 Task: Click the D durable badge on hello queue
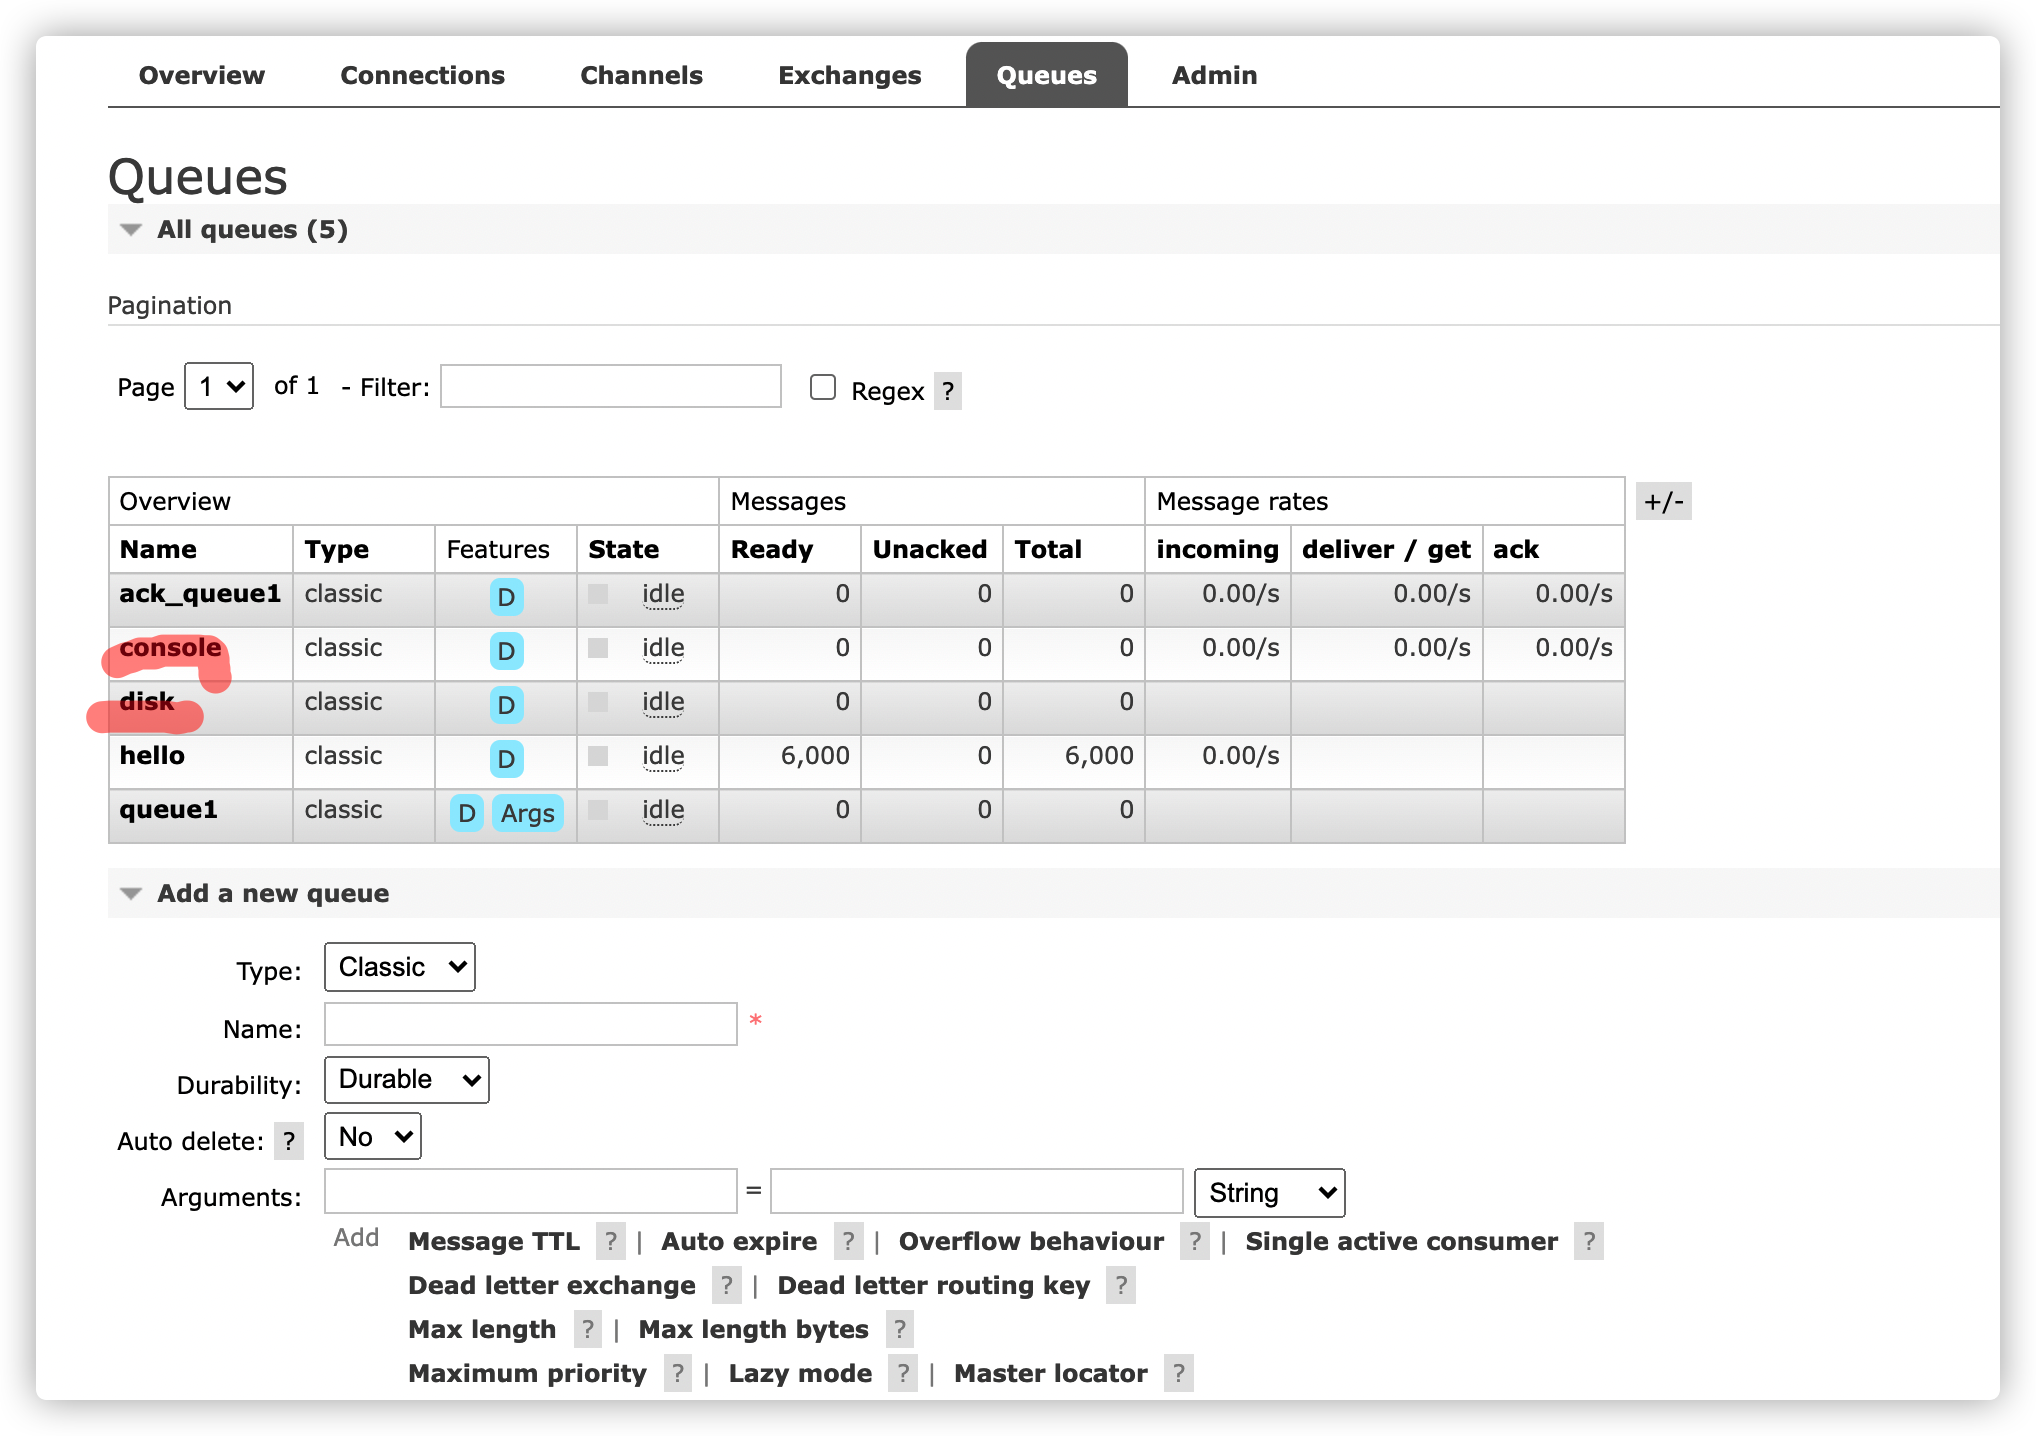(x=506, y=759)
